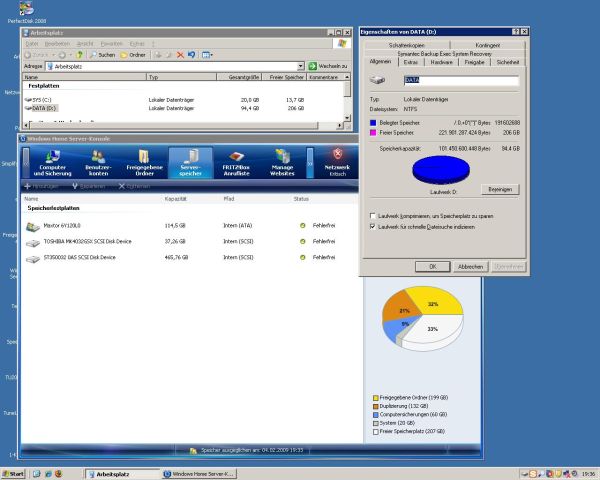Open PerfectDisk 2008 desktop icon
Image resolution: width=600 pixels, height=480 pixels.
click(26, 12)
